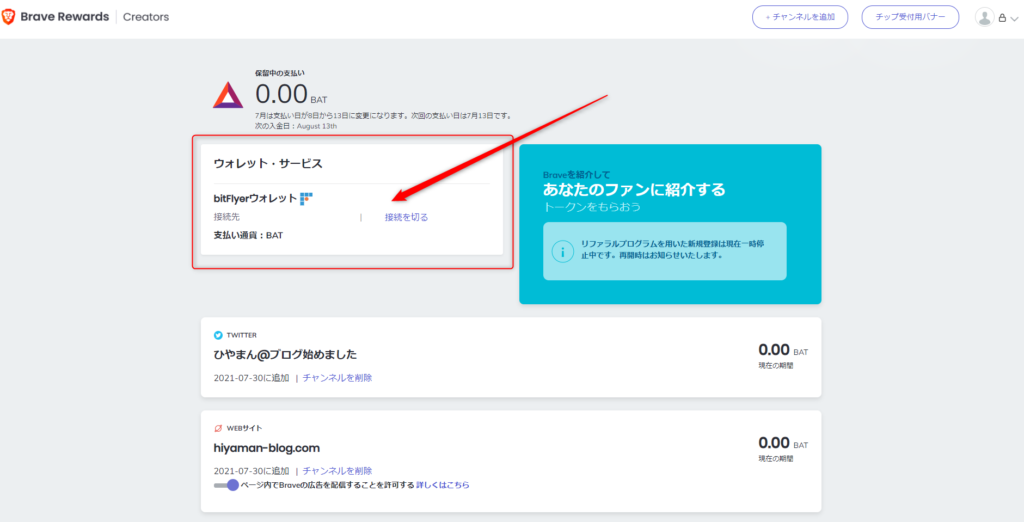Click the bitFlyer logo icon
This screenshot has width=1024, height=522.
pyautogui.click(x=306, y=198)
